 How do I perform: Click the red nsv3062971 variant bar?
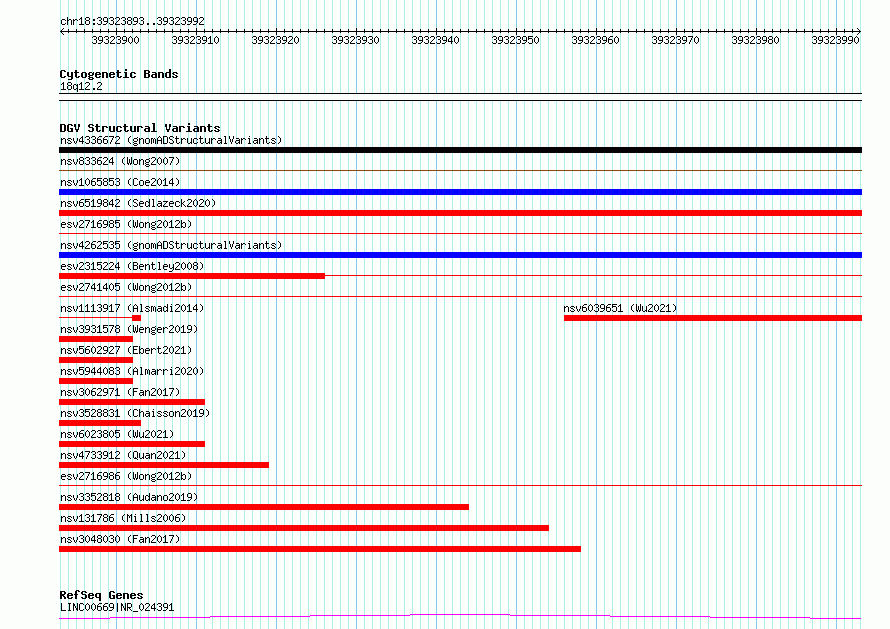coord(132,402)
